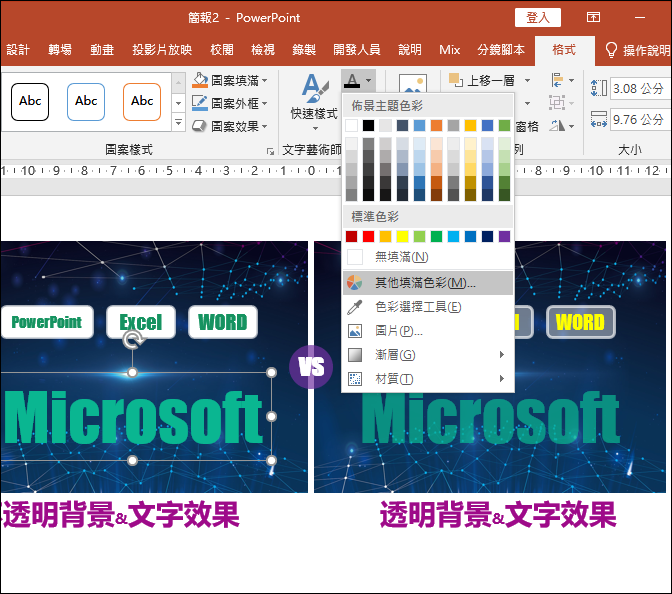
Task: Select the green WORD label on left slide
Action: point(223,322)
